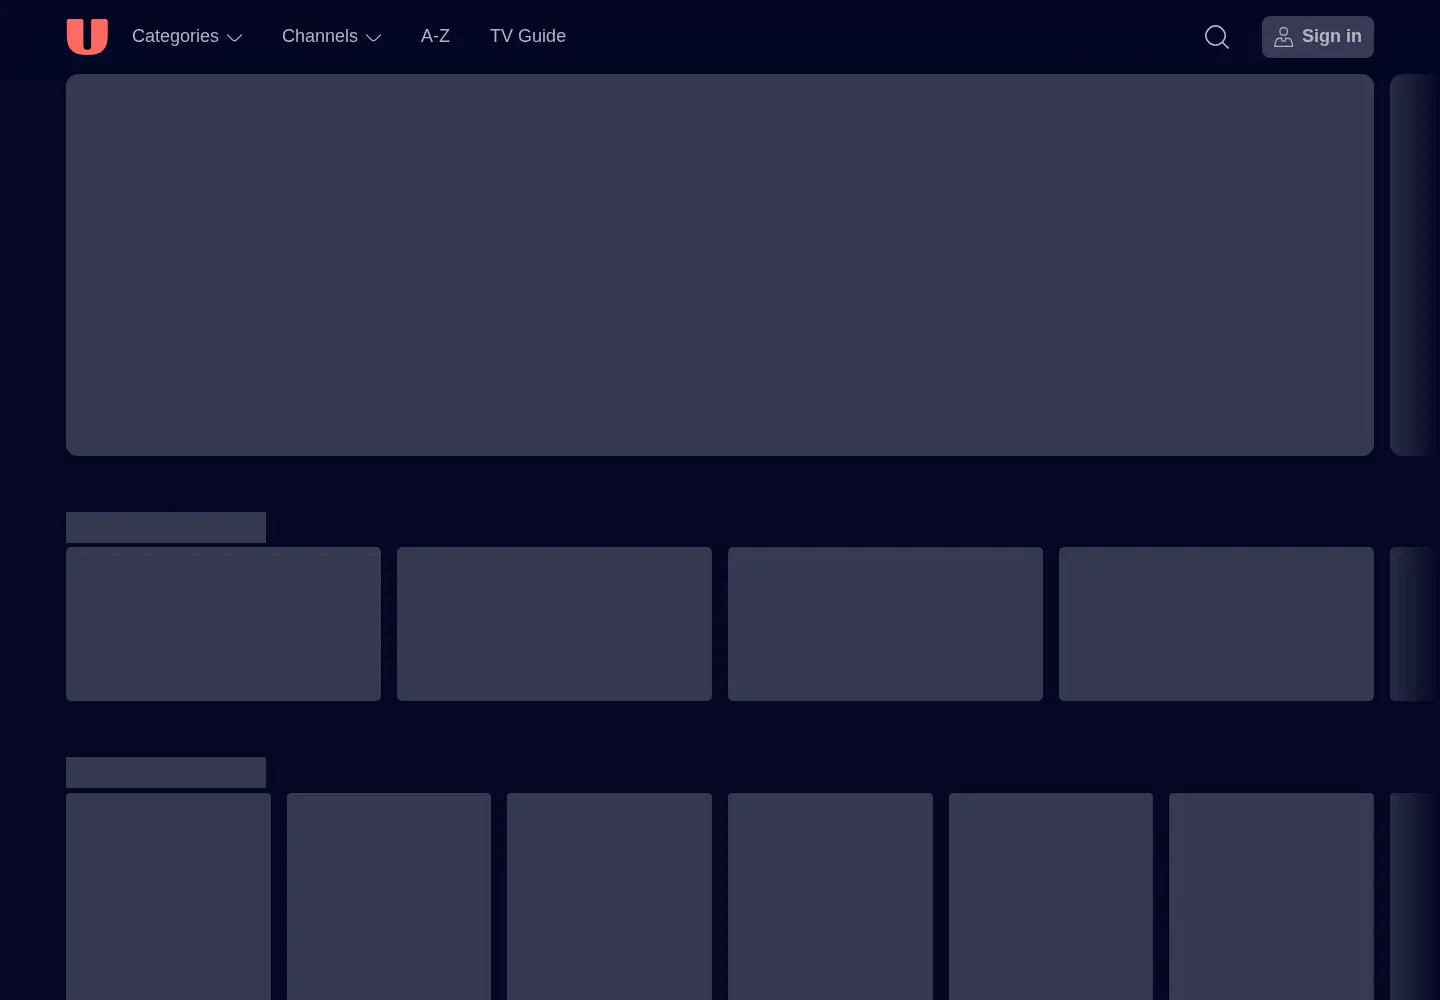Expand the Categories dropdown
Image resolution: width=1440 pixels, height=1000 pixels.
[x=187, y=36]
